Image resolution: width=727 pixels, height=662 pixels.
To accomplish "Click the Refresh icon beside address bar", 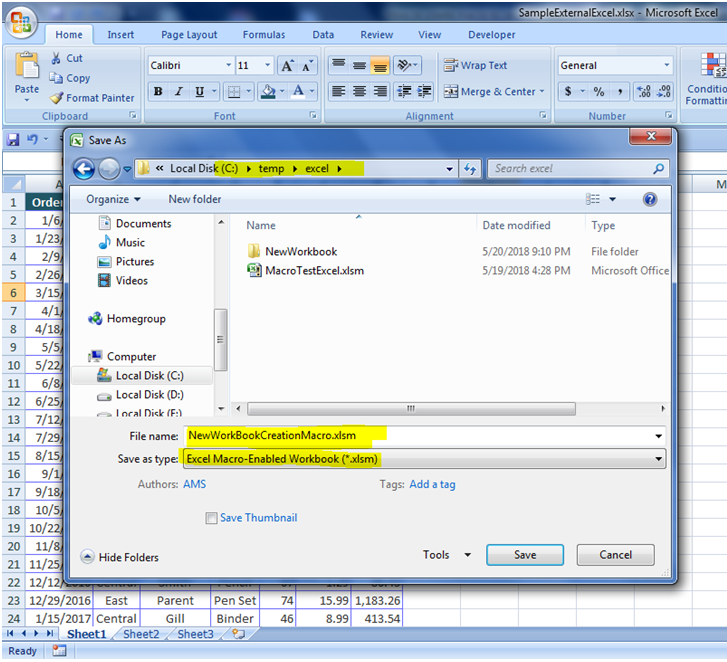I will click(x=470, y=169).
